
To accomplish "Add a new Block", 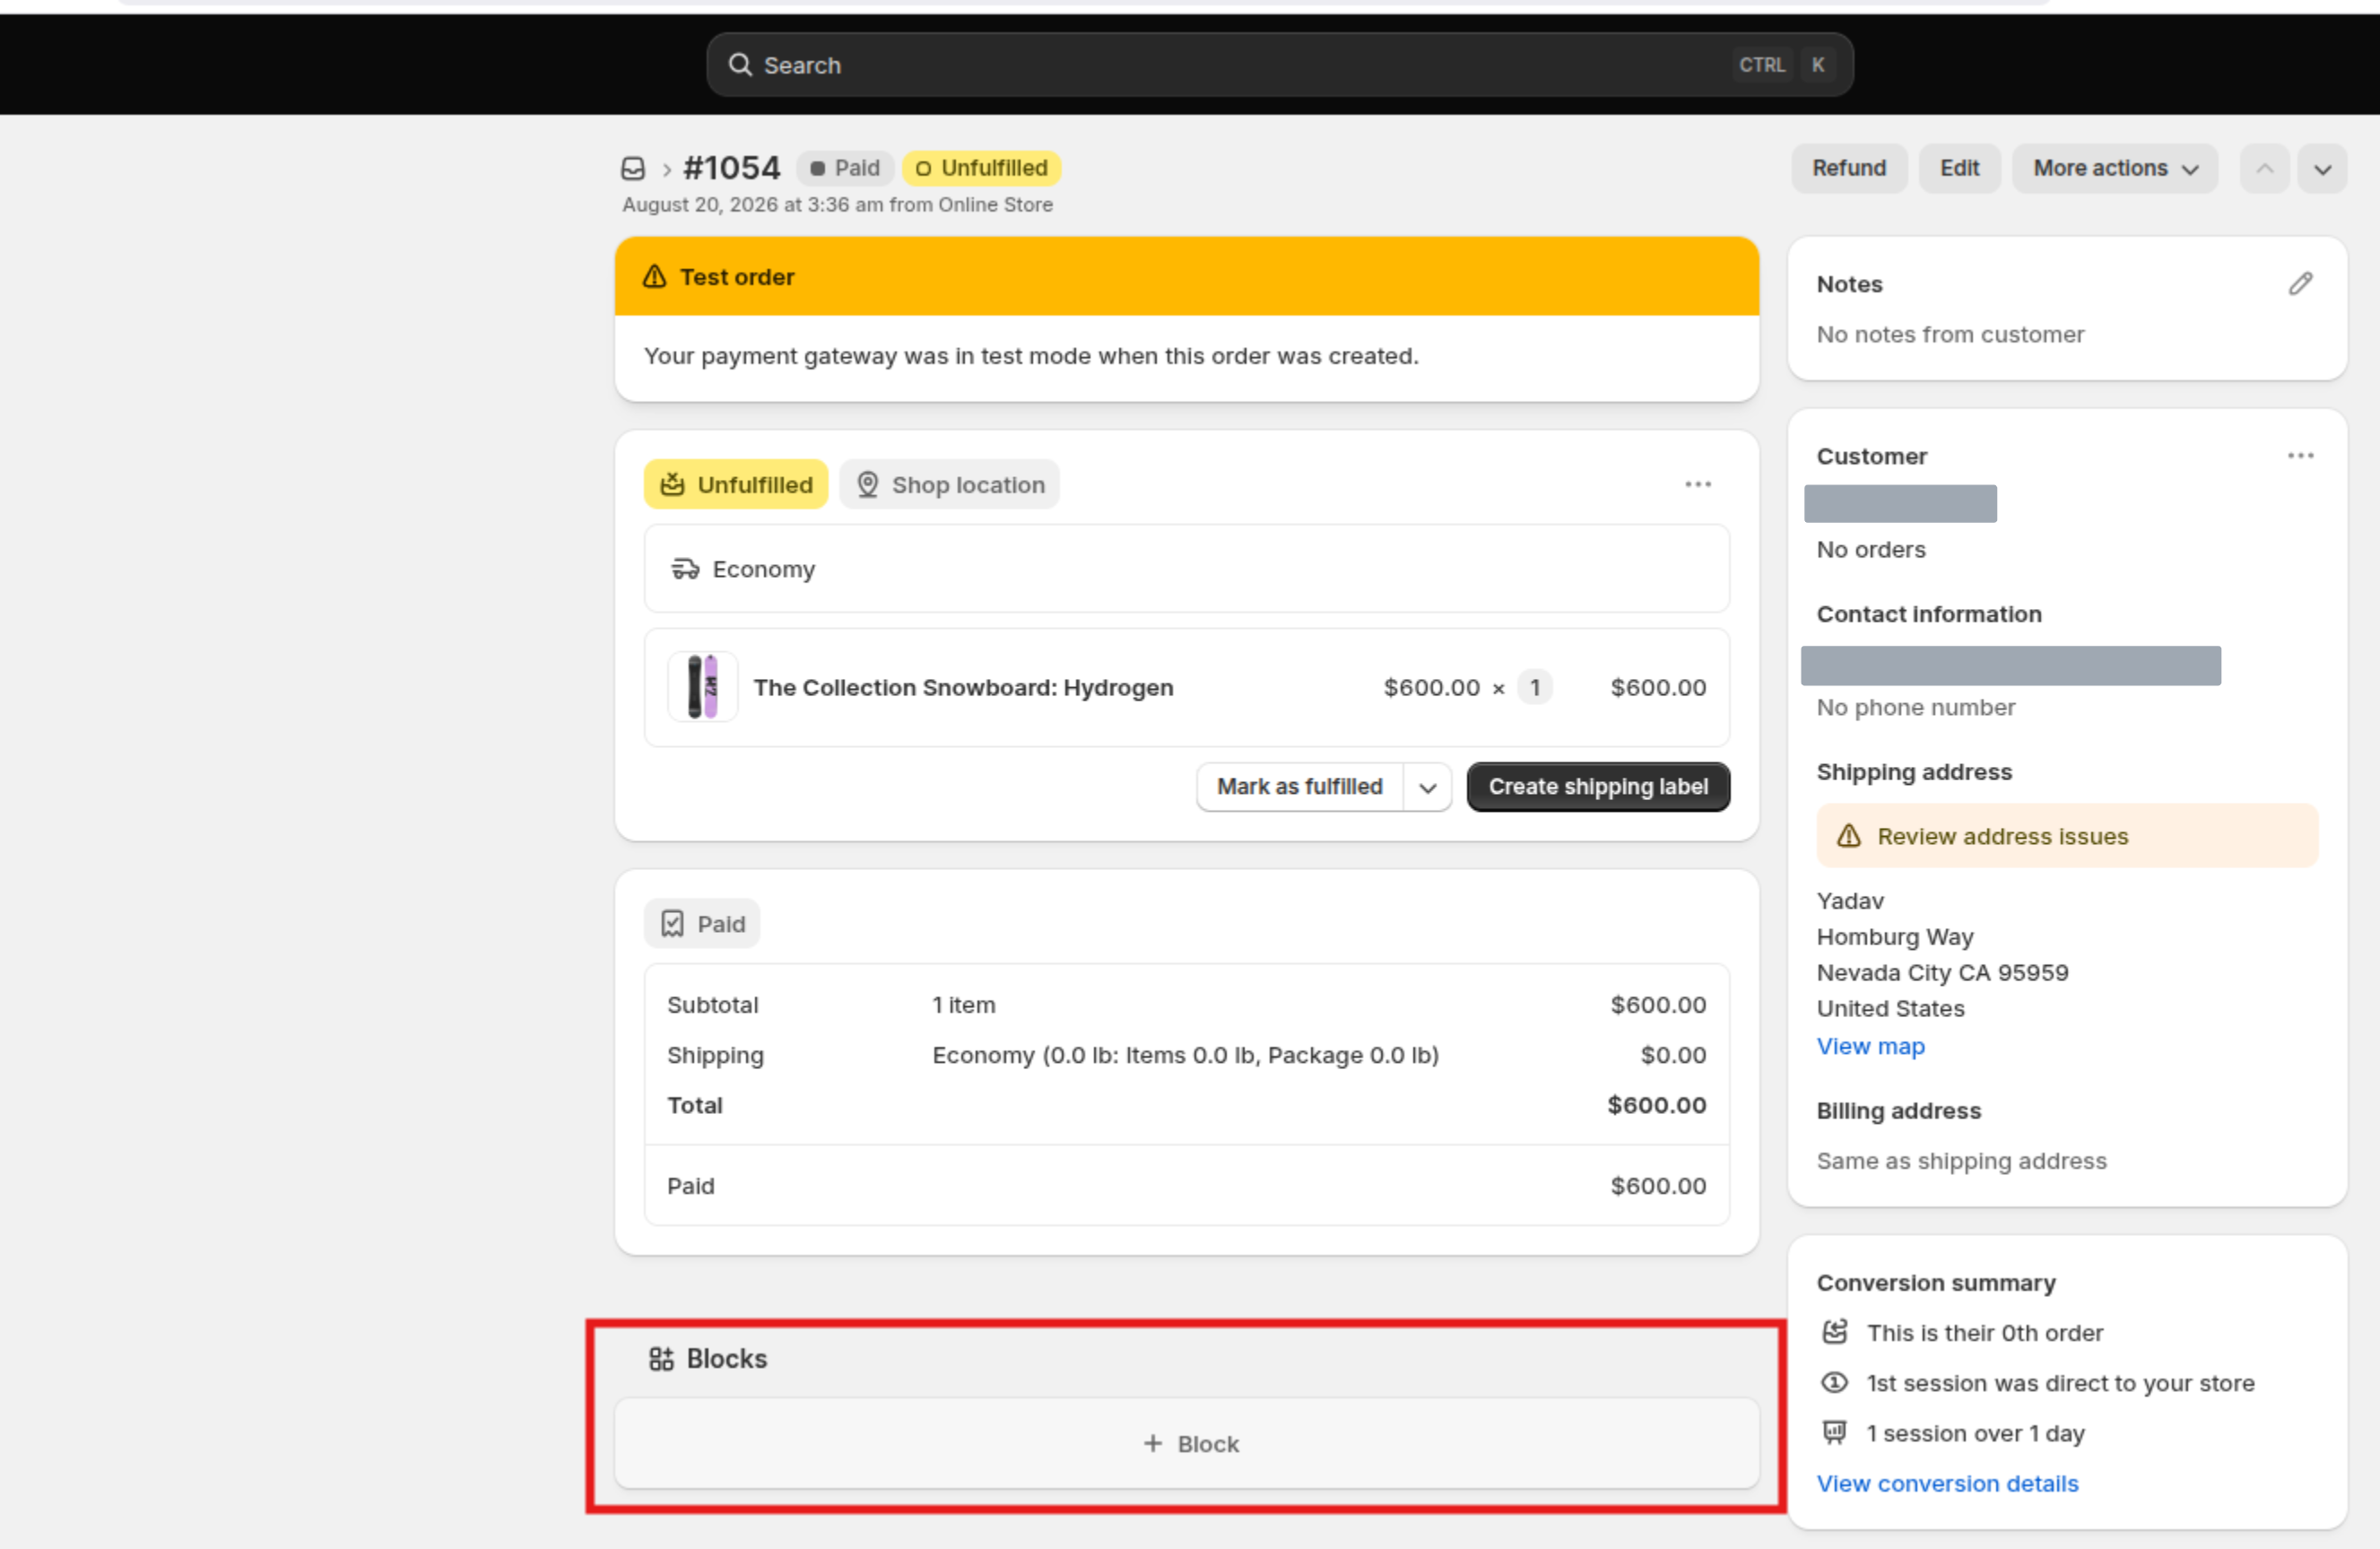I will click(x=1186, y=1443).
